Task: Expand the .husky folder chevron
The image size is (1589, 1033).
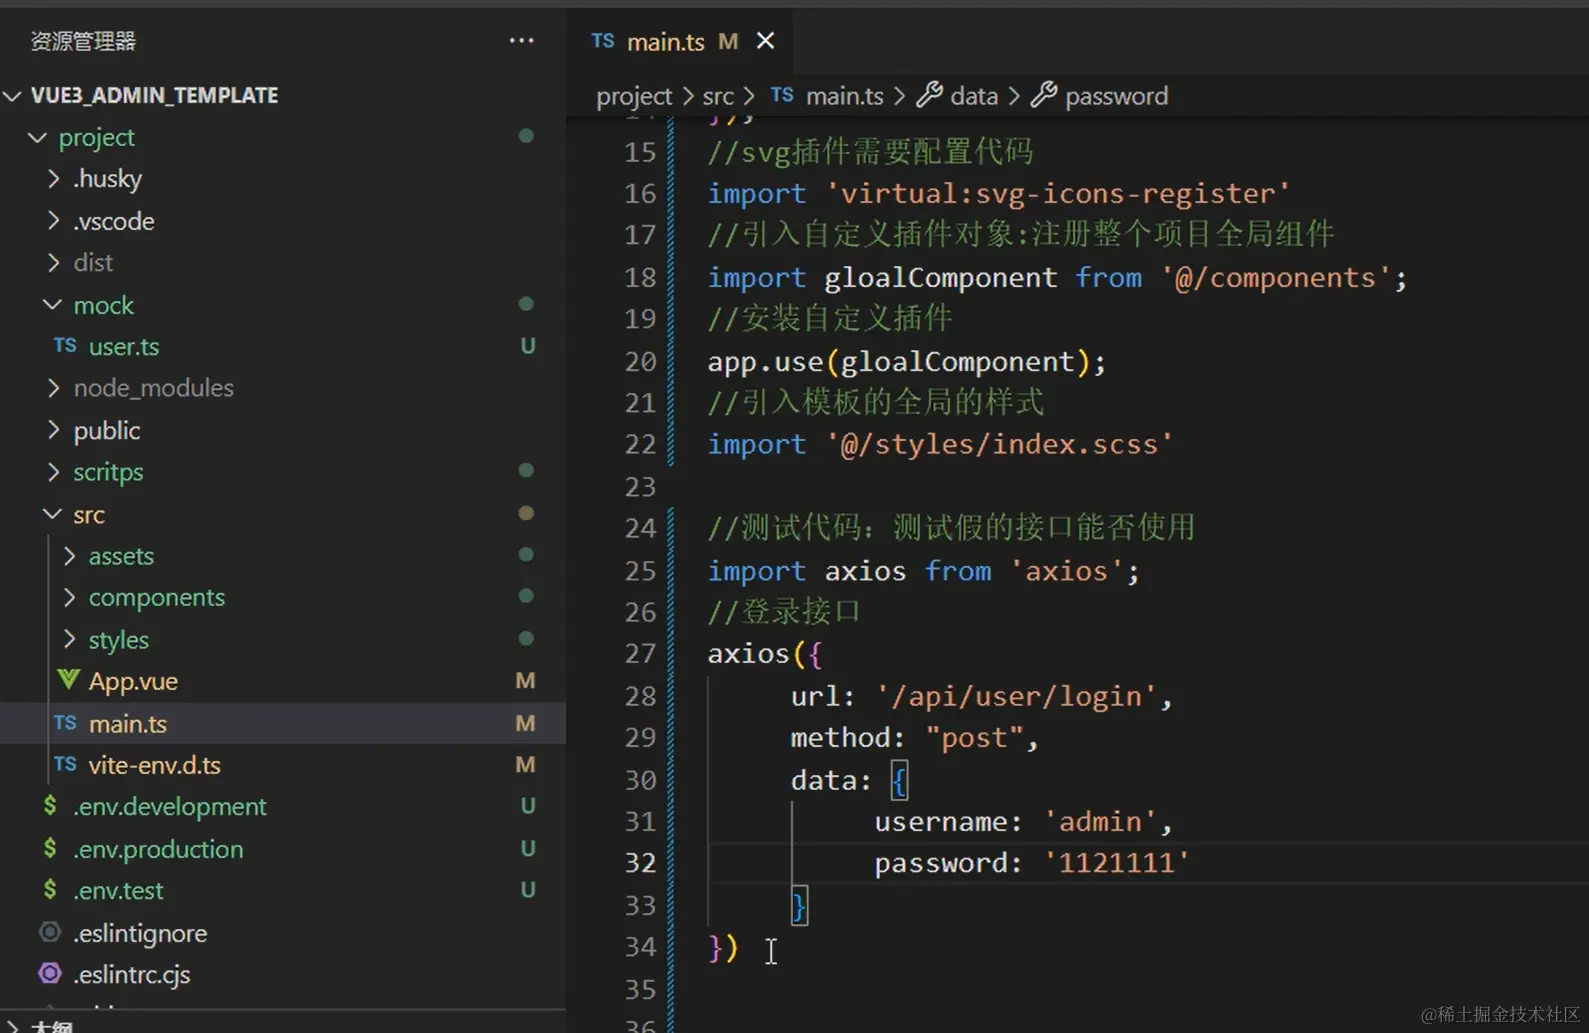Action: 54,179
